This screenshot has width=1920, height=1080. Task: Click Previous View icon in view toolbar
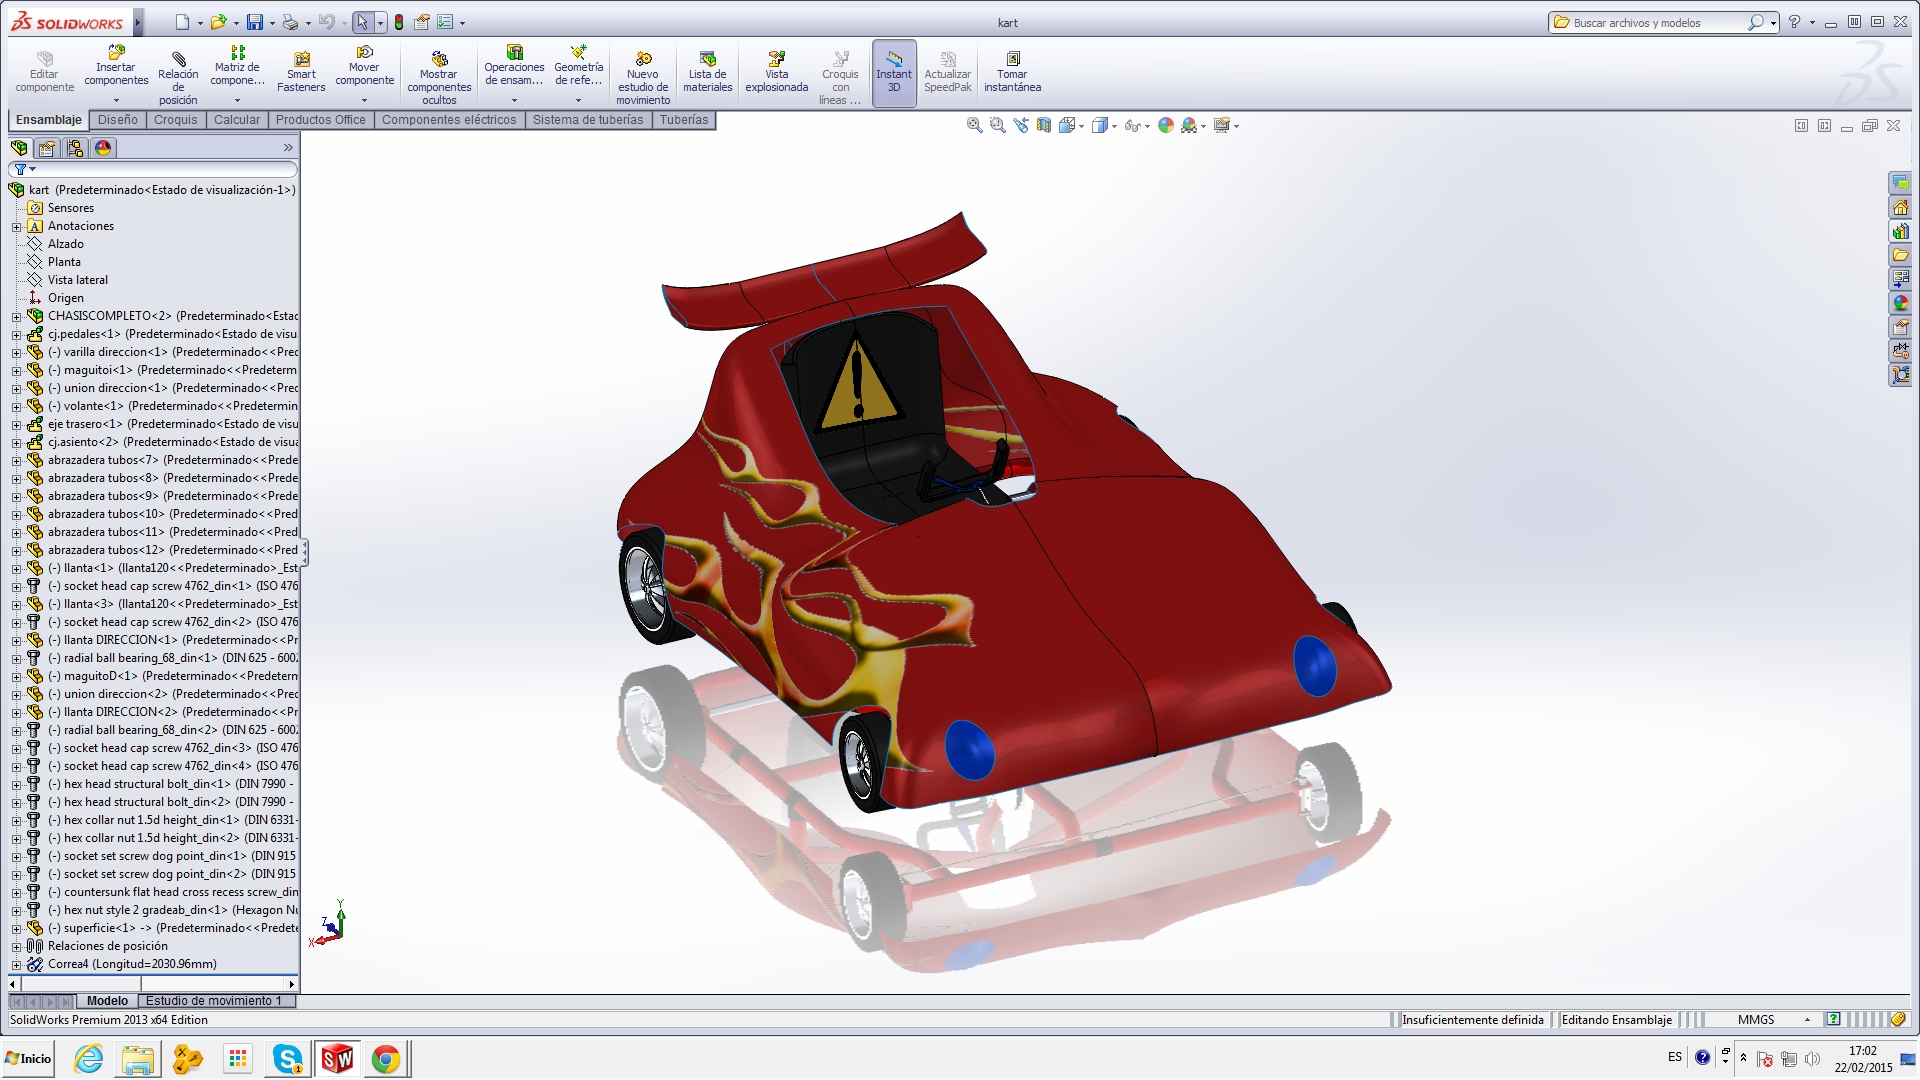[1021, 125]
